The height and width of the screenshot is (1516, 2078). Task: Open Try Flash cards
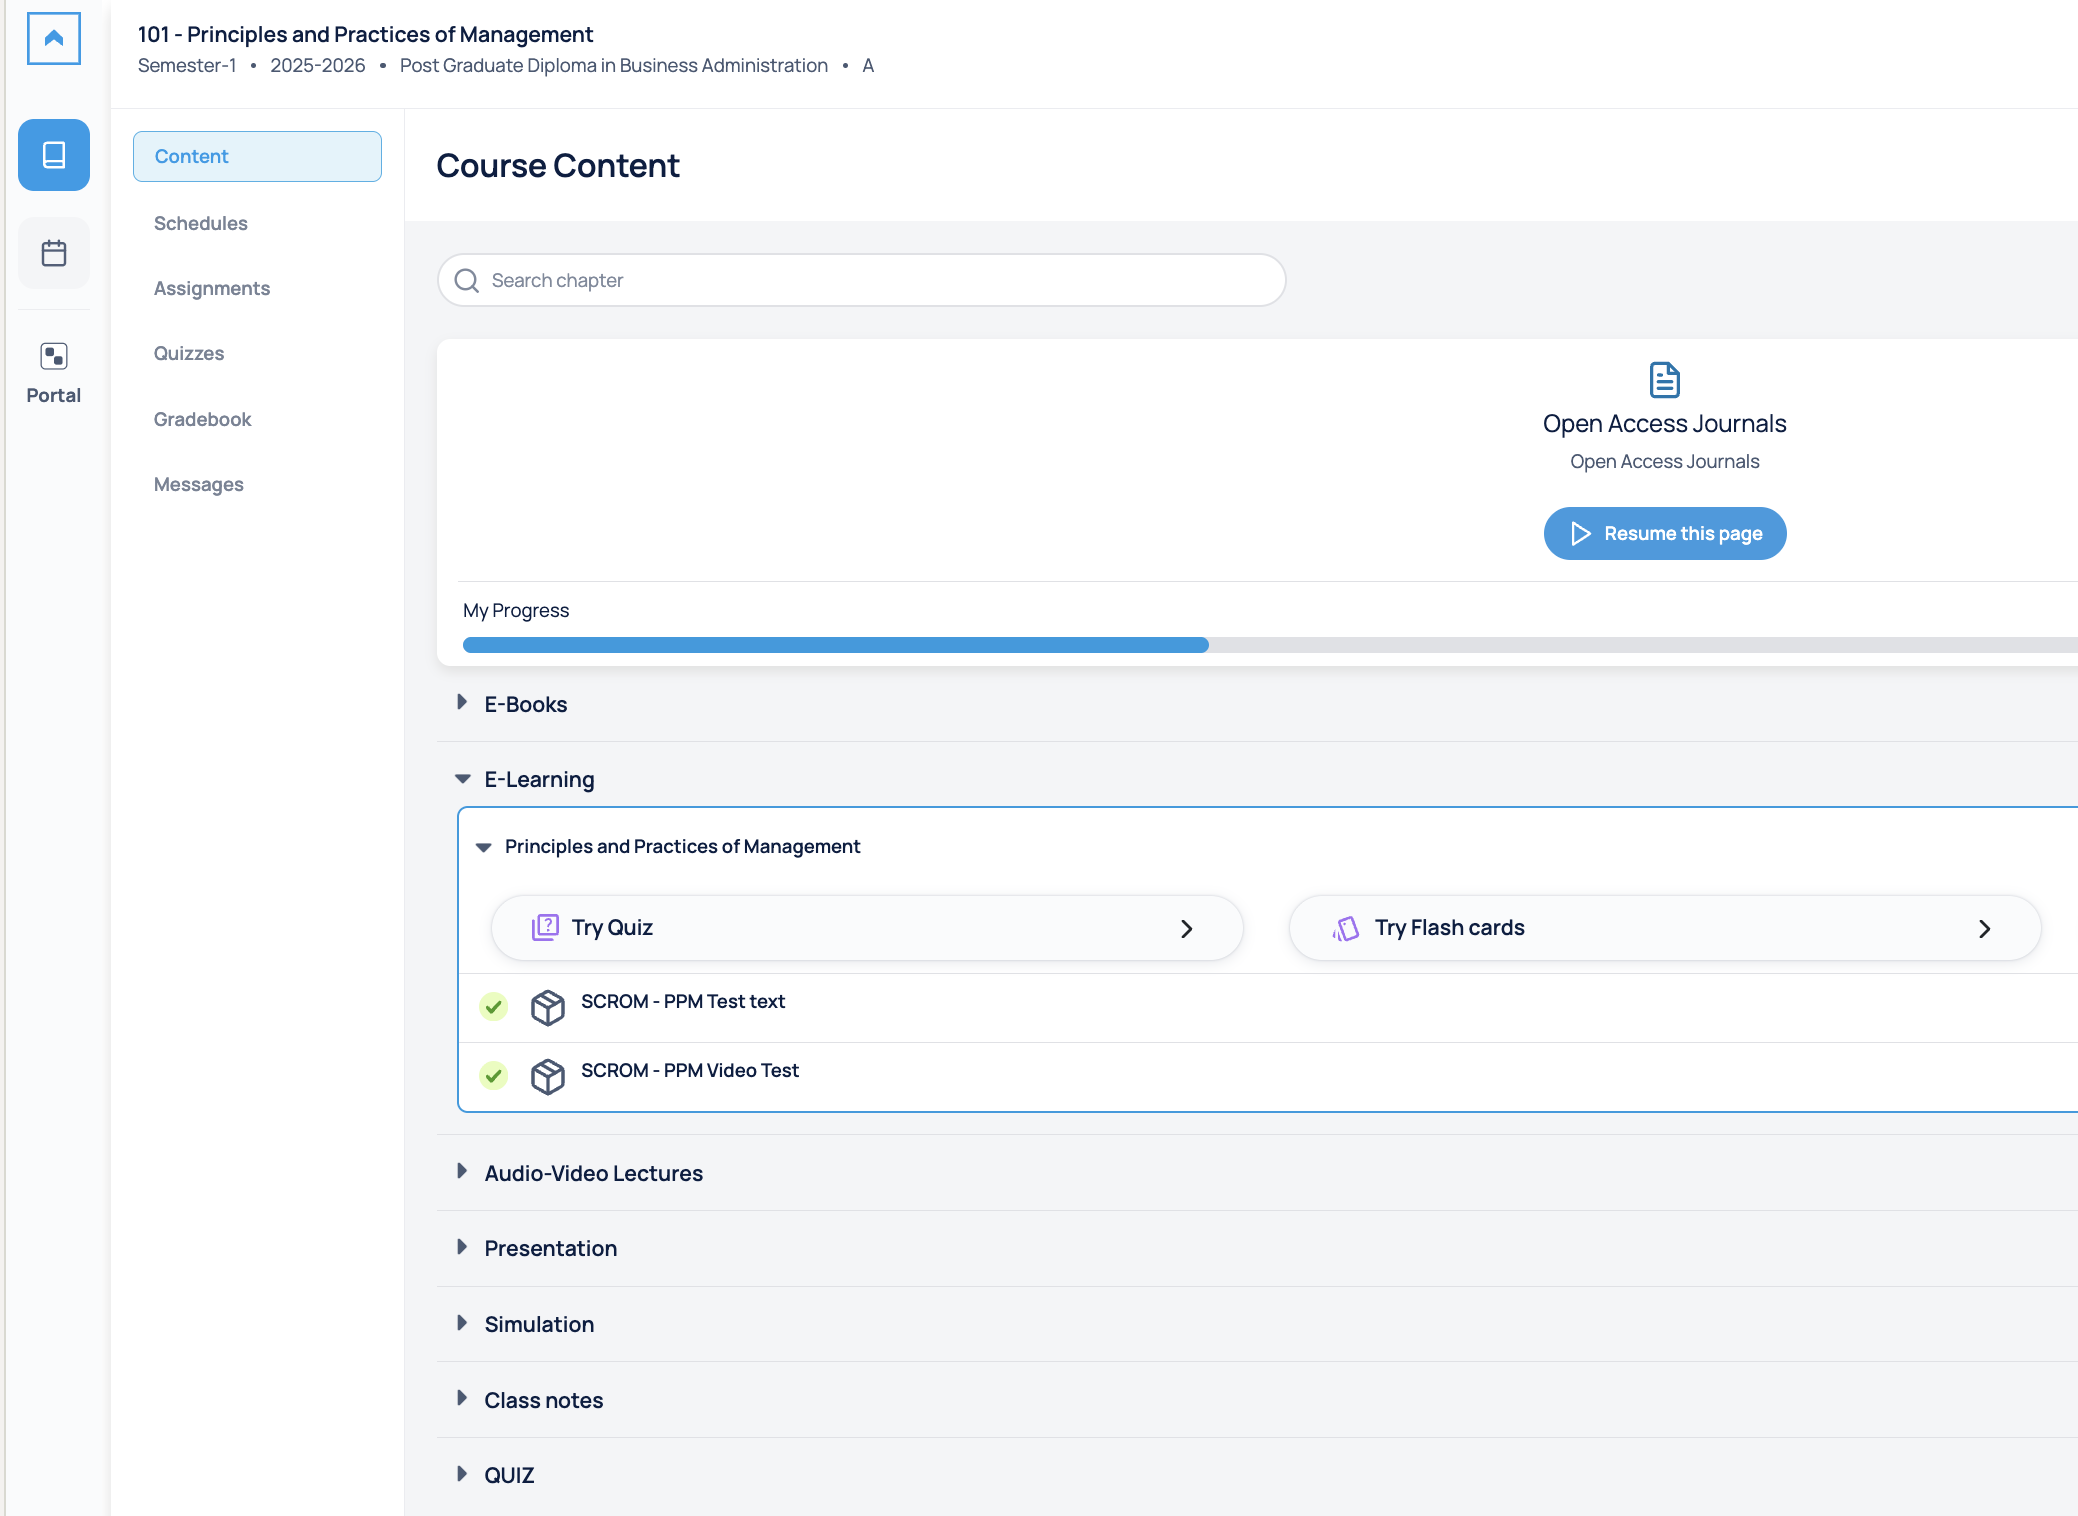(1663, 928)
